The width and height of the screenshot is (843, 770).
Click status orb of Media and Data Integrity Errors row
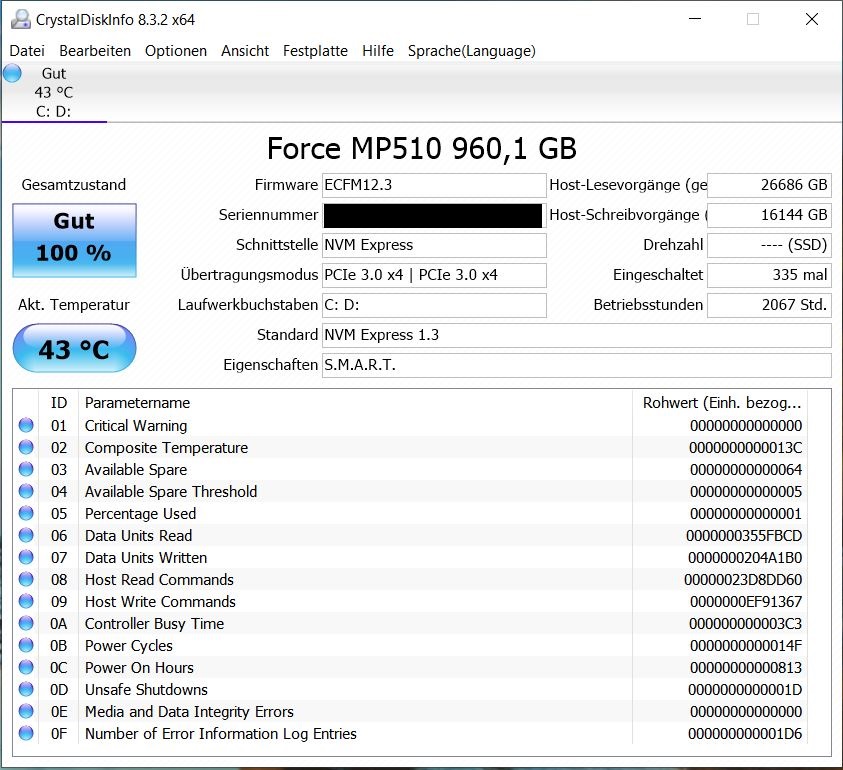(26, 711)
